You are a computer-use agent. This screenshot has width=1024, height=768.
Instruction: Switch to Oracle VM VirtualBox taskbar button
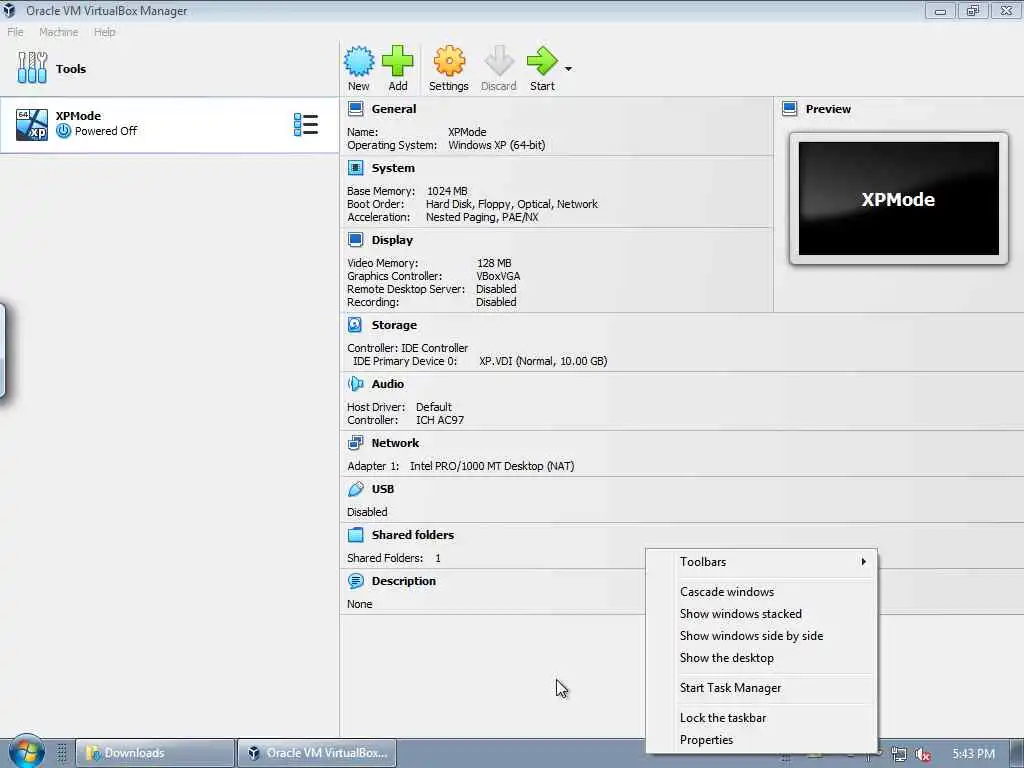[317, 753]
